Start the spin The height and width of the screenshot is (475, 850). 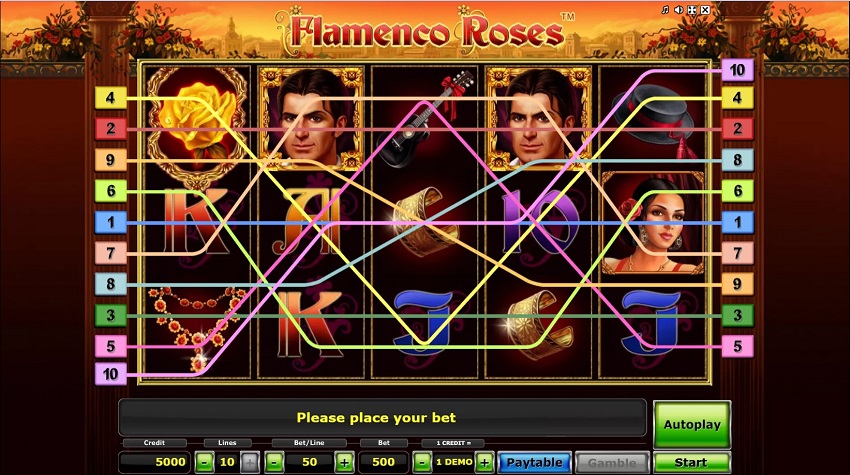coord(691,463)
